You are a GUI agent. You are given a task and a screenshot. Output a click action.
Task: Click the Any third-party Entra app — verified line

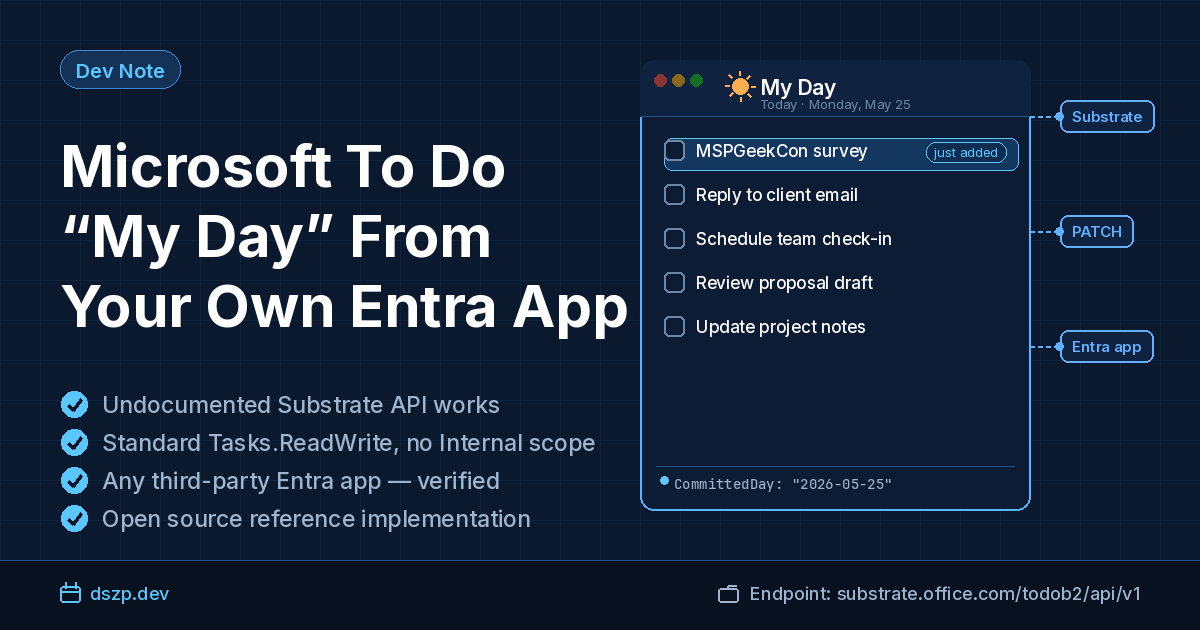[301, 481]
